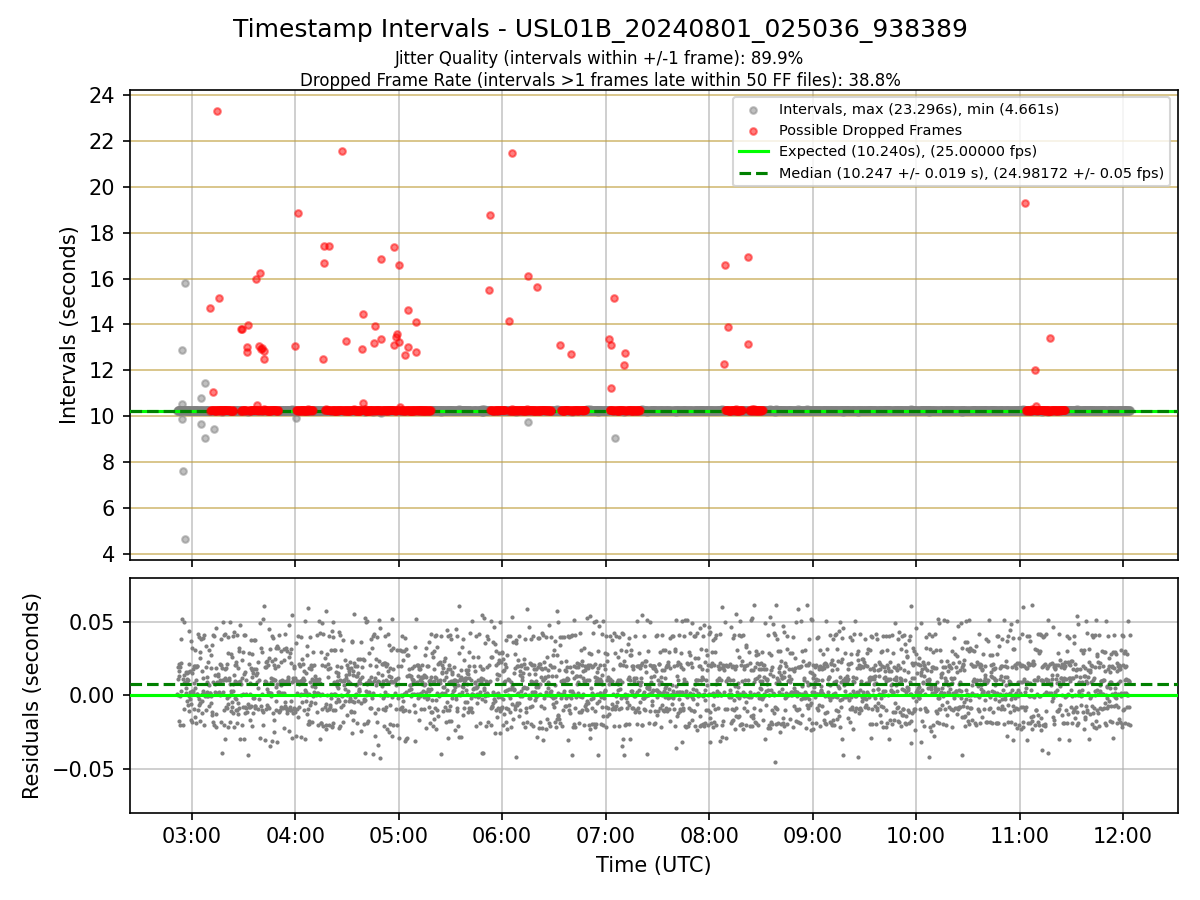Click the solid green line sample in the legend
Viewport: 1200px width, 900px height.
tap(754, 152)
